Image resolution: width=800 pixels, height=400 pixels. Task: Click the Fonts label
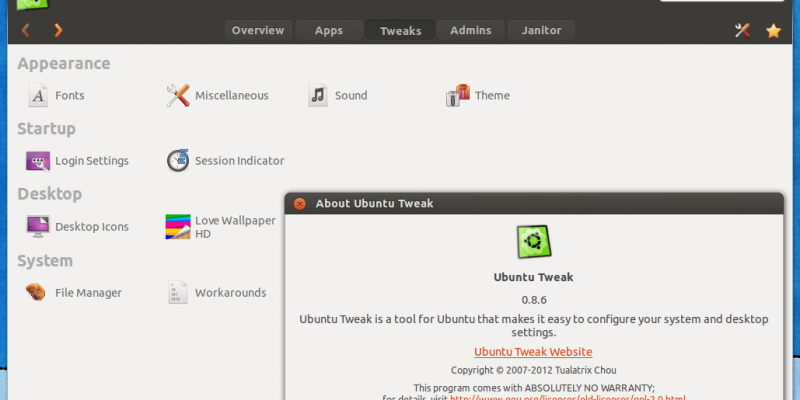[70, 95]
